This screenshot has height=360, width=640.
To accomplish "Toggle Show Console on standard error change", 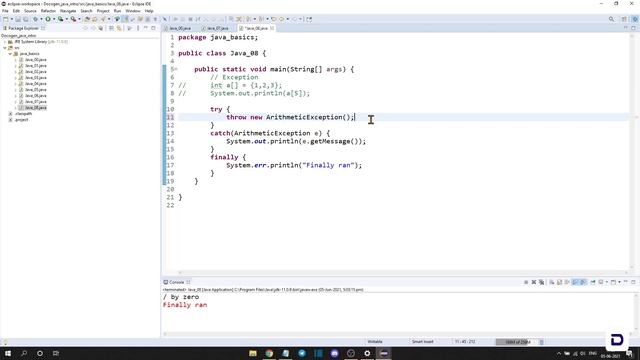I will pyautogui.click(x=583, y=282).
